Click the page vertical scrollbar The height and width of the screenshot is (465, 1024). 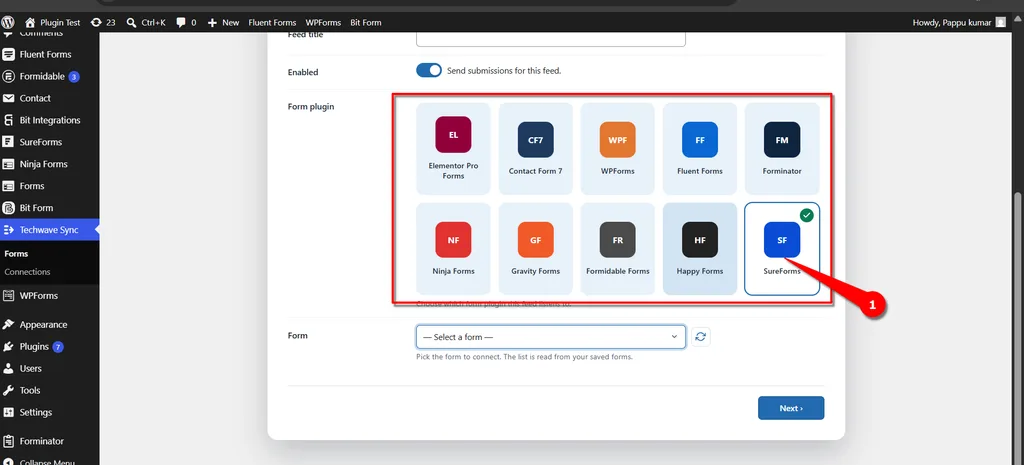pos(1019,327)
